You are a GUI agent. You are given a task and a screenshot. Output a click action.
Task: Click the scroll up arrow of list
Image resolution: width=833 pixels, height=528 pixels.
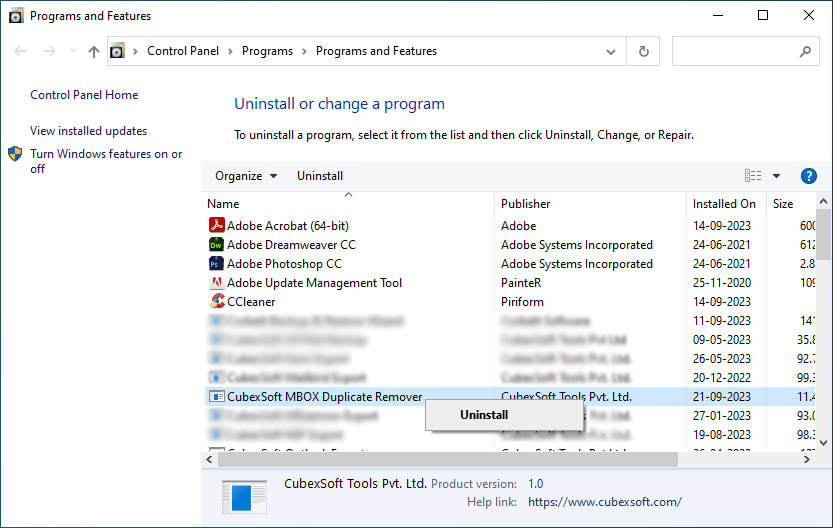tap(823, 201)
